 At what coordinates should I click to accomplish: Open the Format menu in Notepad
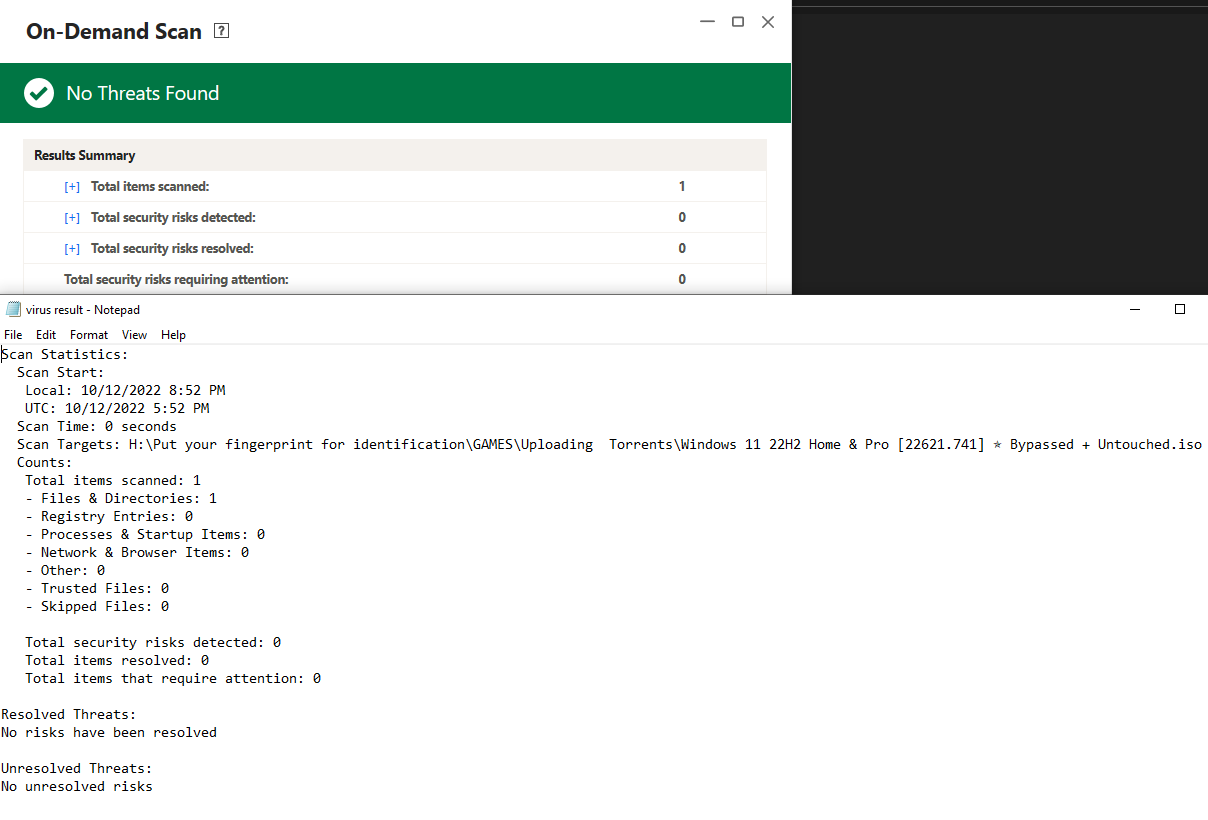tap(89, 335)
